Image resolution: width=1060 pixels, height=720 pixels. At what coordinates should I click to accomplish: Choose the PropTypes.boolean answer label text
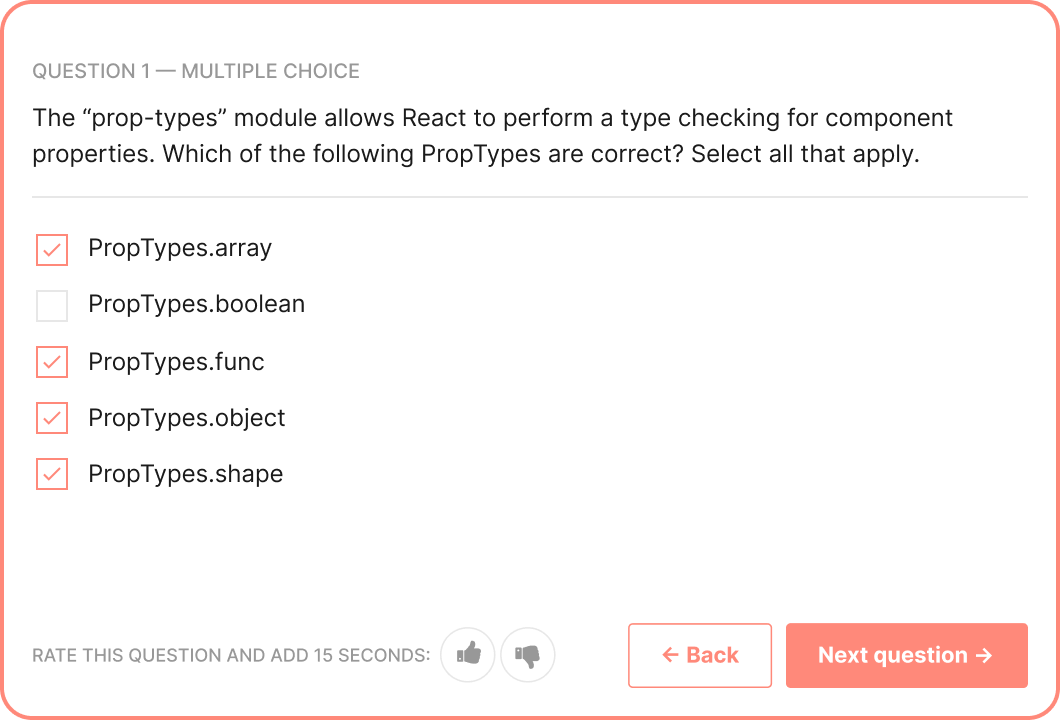pos(197,304)
